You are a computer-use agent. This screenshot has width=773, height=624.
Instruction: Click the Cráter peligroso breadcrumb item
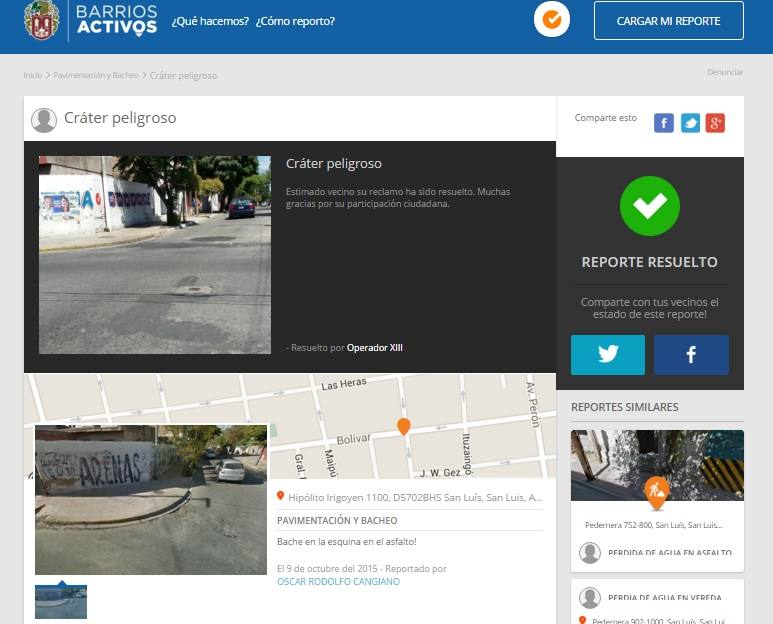point(183,75)
